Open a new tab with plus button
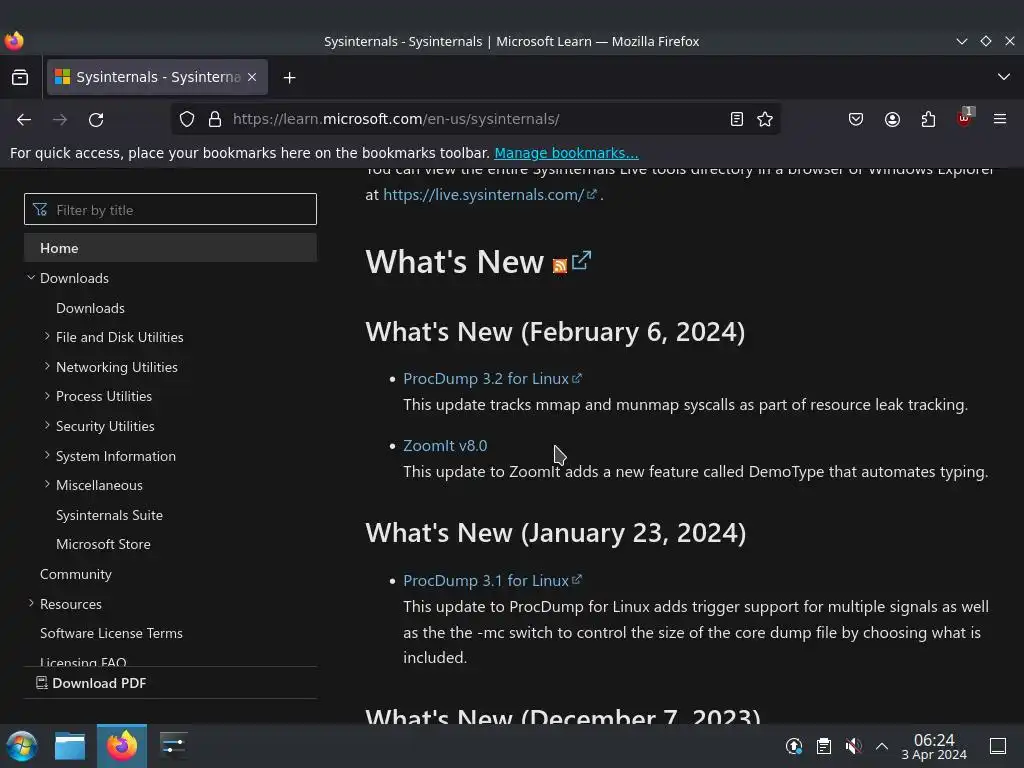Viewport: 1024px width, 768px height. click(x=289, y=78)
